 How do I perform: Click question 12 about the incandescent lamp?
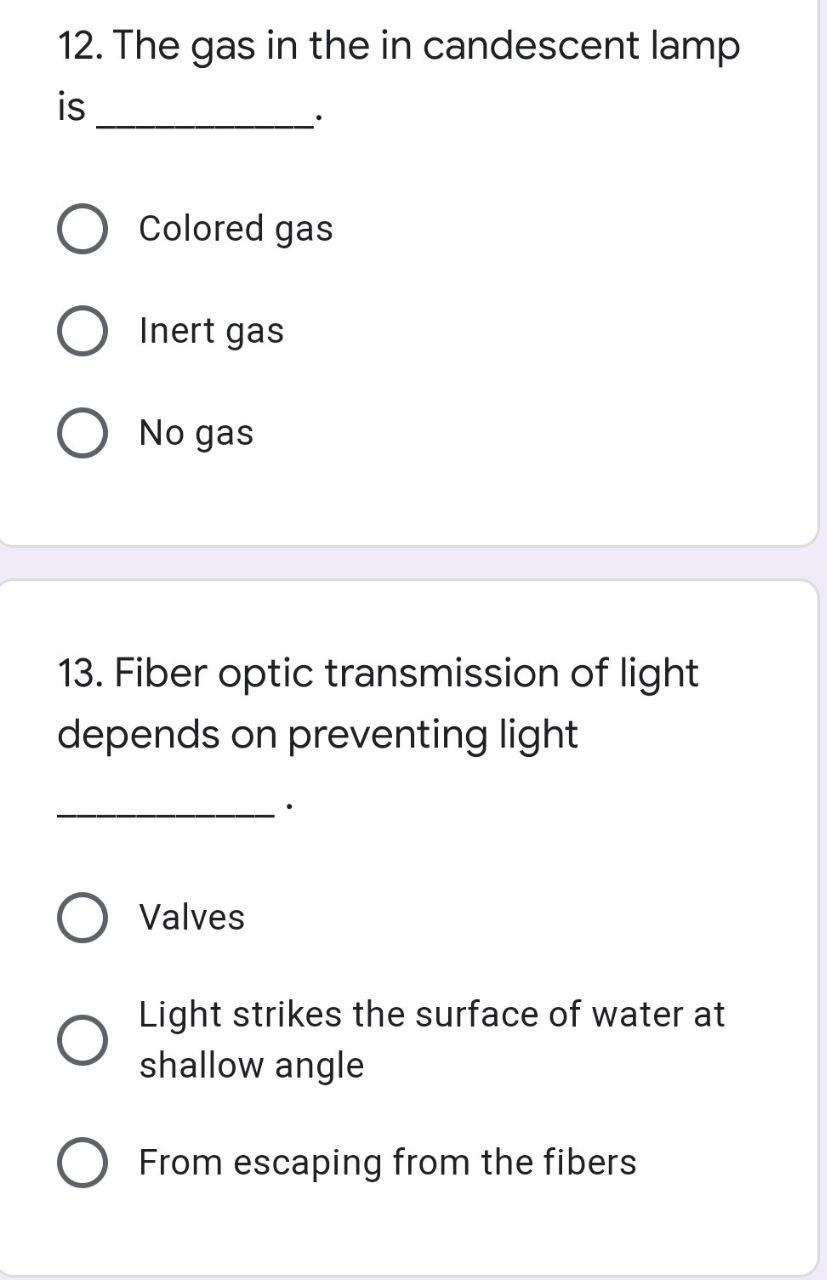[398, 44]
